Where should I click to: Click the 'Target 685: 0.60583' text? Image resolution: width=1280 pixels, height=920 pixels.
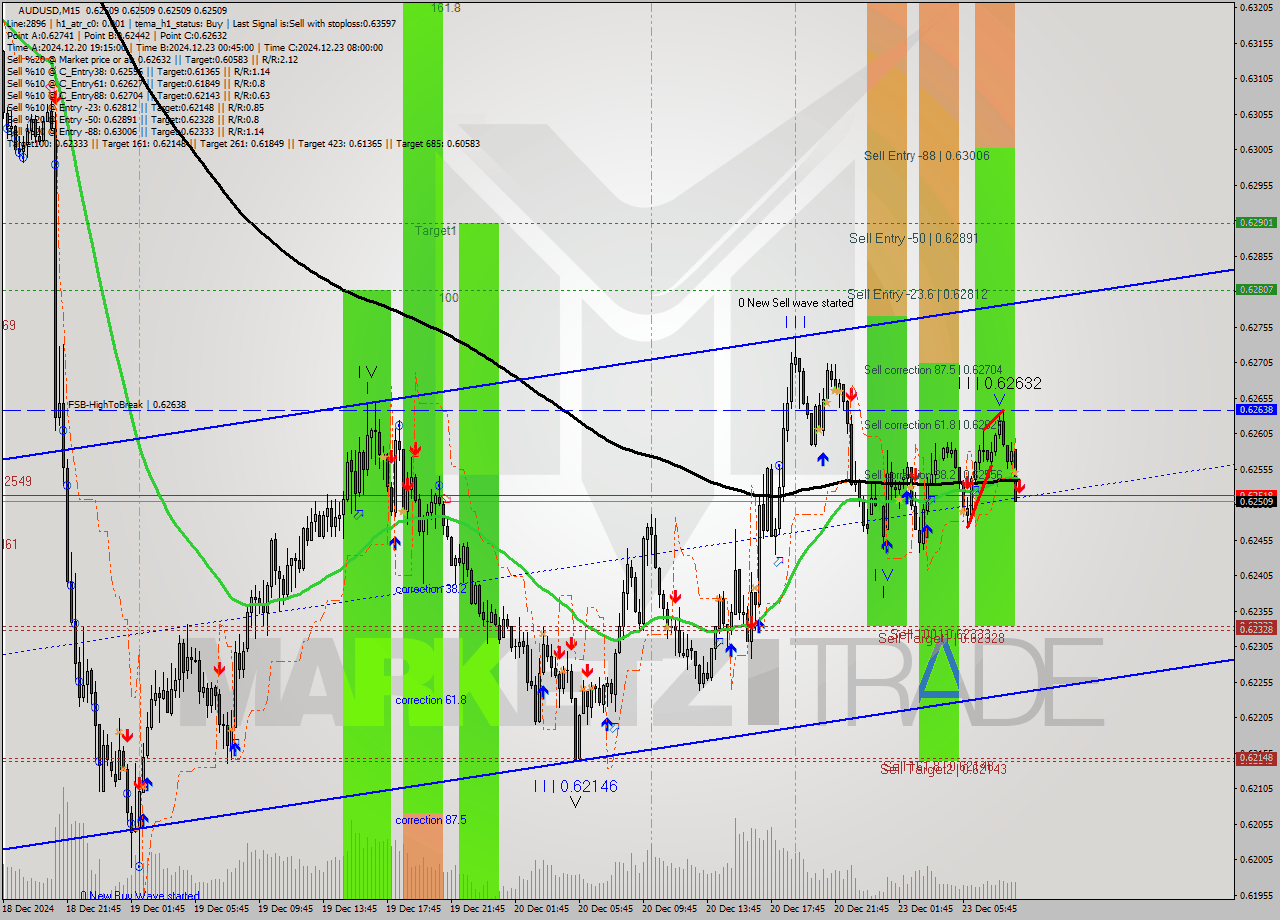click(x=438, y=144)
